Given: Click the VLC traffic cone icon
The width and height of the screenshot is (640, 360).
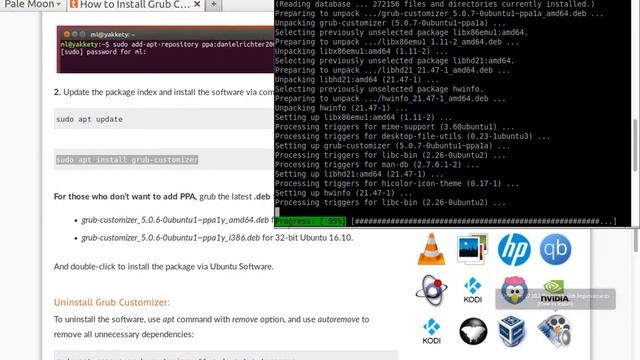Looking at the screenshot, I should (x=431, y=249).
